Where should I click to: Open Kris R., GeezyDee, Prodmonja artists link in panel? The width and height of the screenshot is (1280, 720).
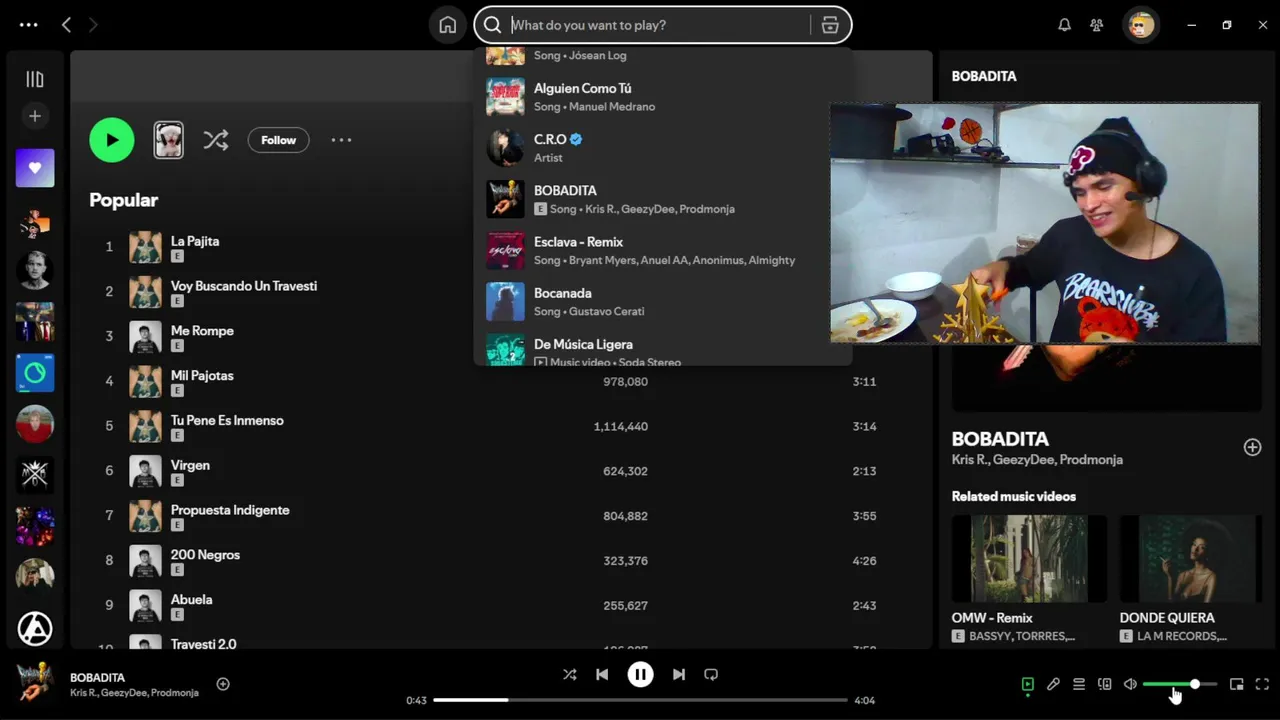[x=1037, y=460]
